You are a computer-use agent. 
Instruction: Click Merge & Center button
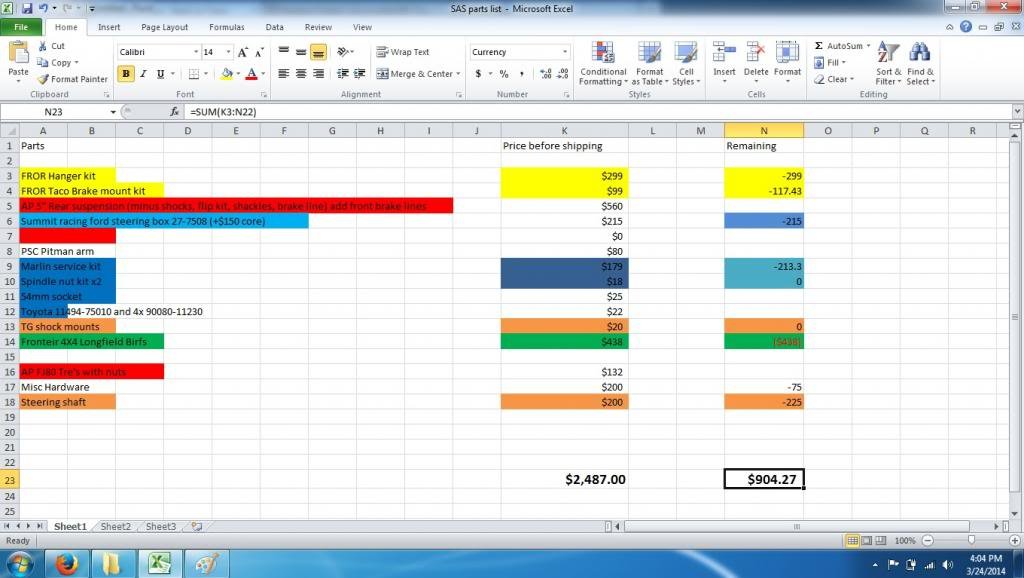414,74
